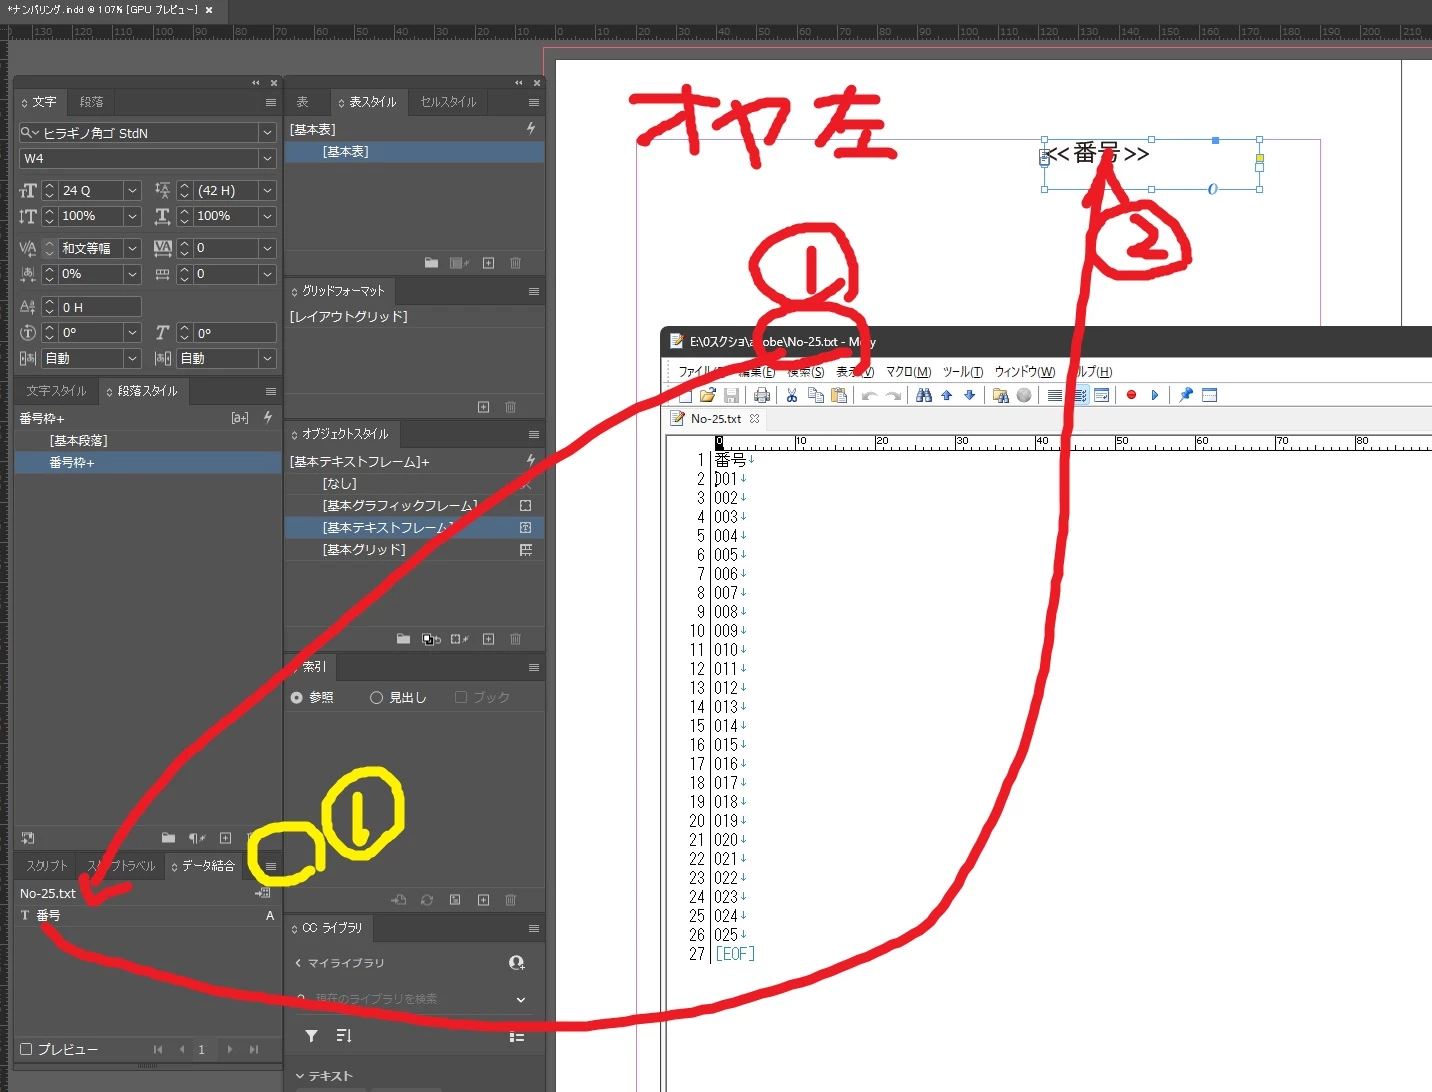Select [基本段落] paragraph style

point(147,440)
